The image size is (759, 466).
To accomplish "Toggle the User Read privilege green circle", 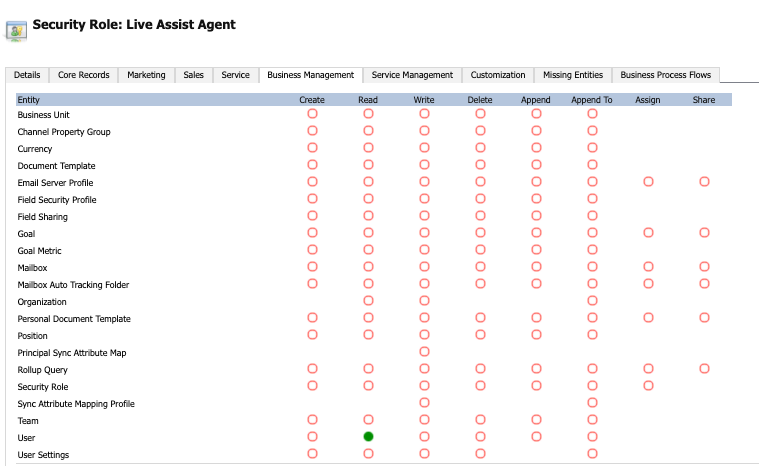I will point(368,436).
